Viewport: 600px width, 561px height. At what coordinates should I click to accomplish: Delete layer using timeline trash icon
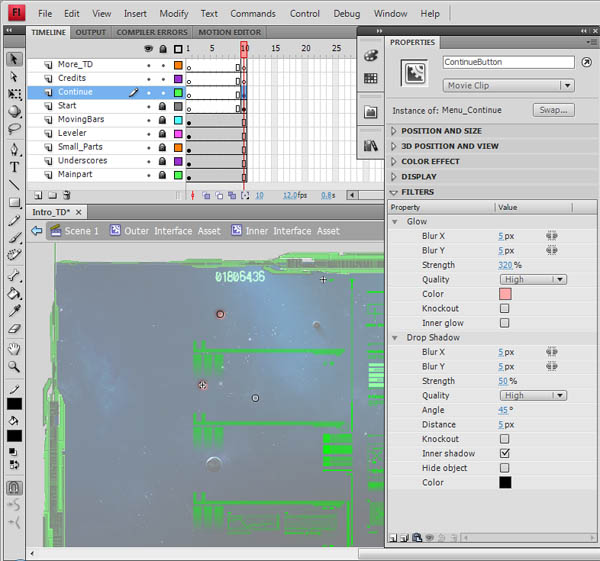coord(66,196)
